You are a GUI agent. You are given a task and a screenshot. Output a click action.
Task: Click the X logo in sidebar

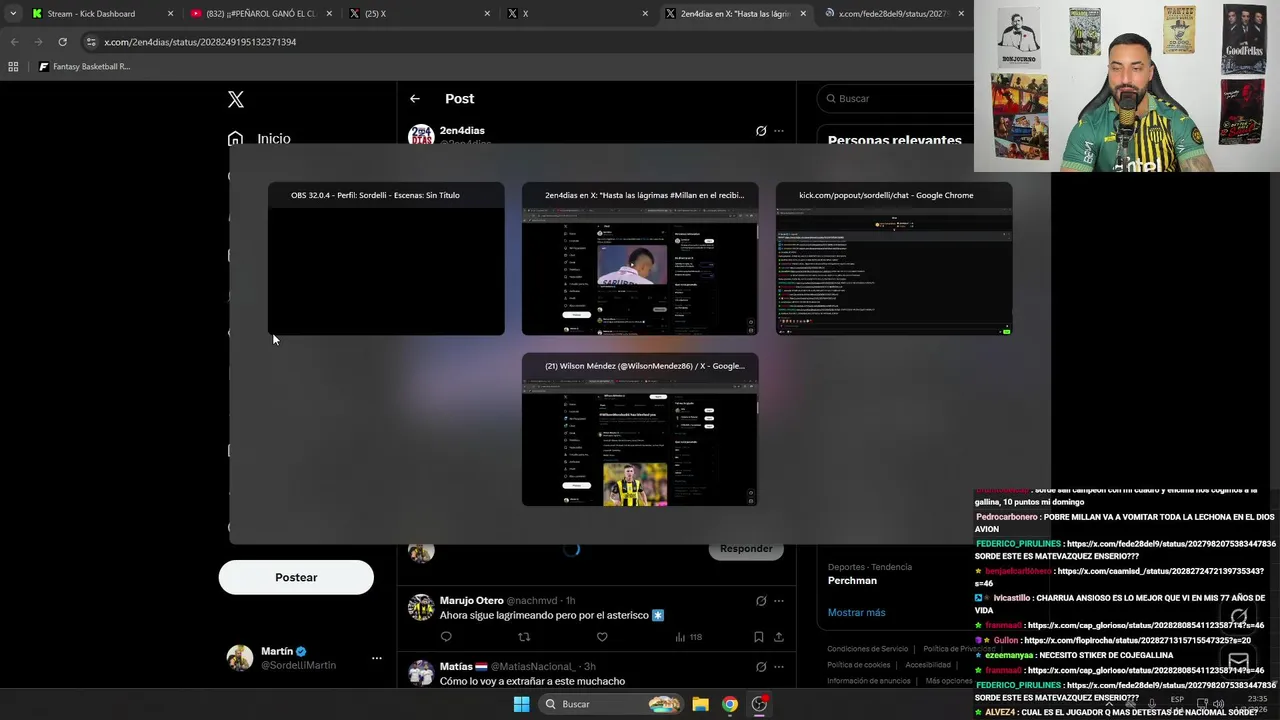[235, 99]
